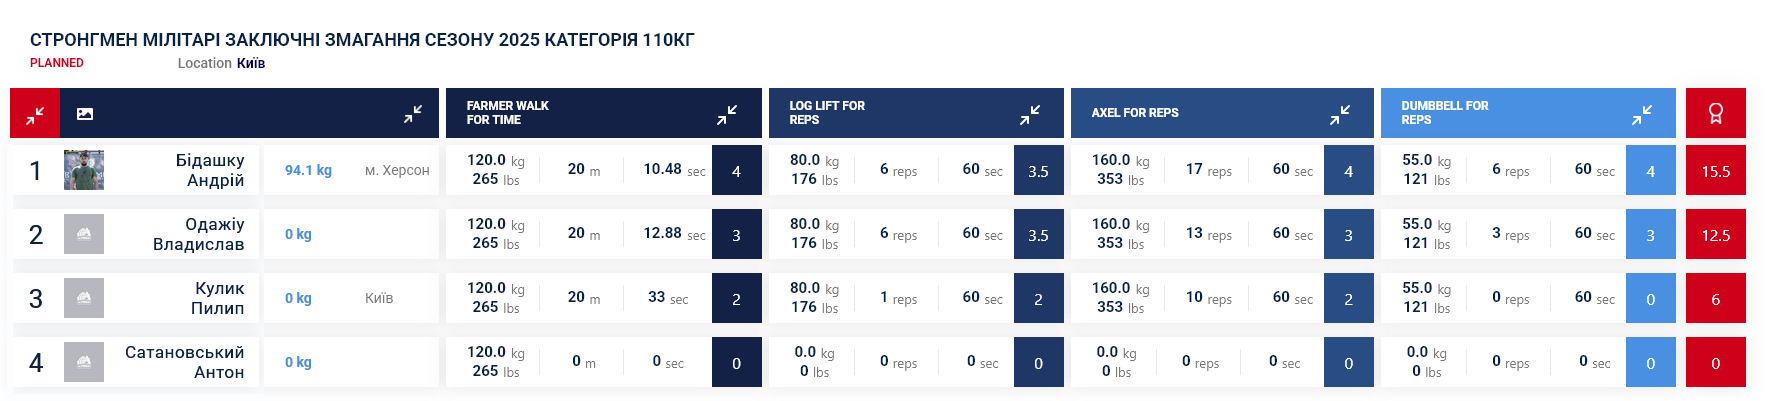Collapse all columns with red arrows button
This screenshot has width=1774, height=401.
pos(35,114)
